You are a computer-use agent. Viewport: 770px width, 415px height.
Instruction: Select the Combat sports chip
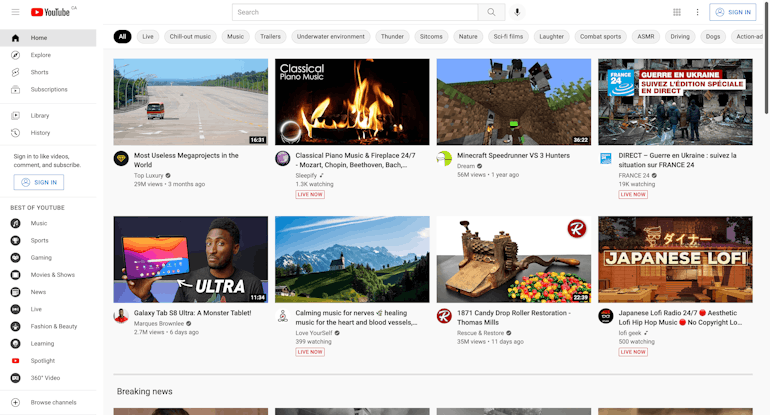tap(600, 36)
